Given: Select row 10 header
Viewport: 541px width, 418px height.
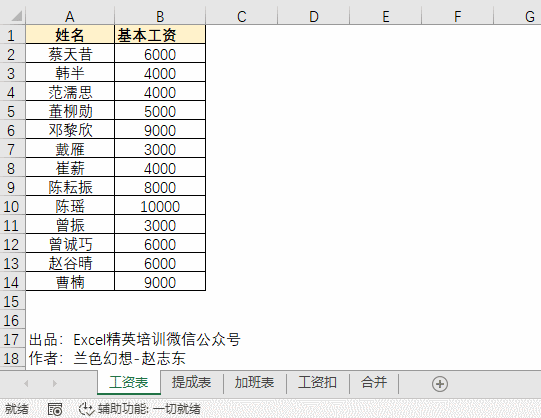Looking at the screenshot, I should [12, 207].
